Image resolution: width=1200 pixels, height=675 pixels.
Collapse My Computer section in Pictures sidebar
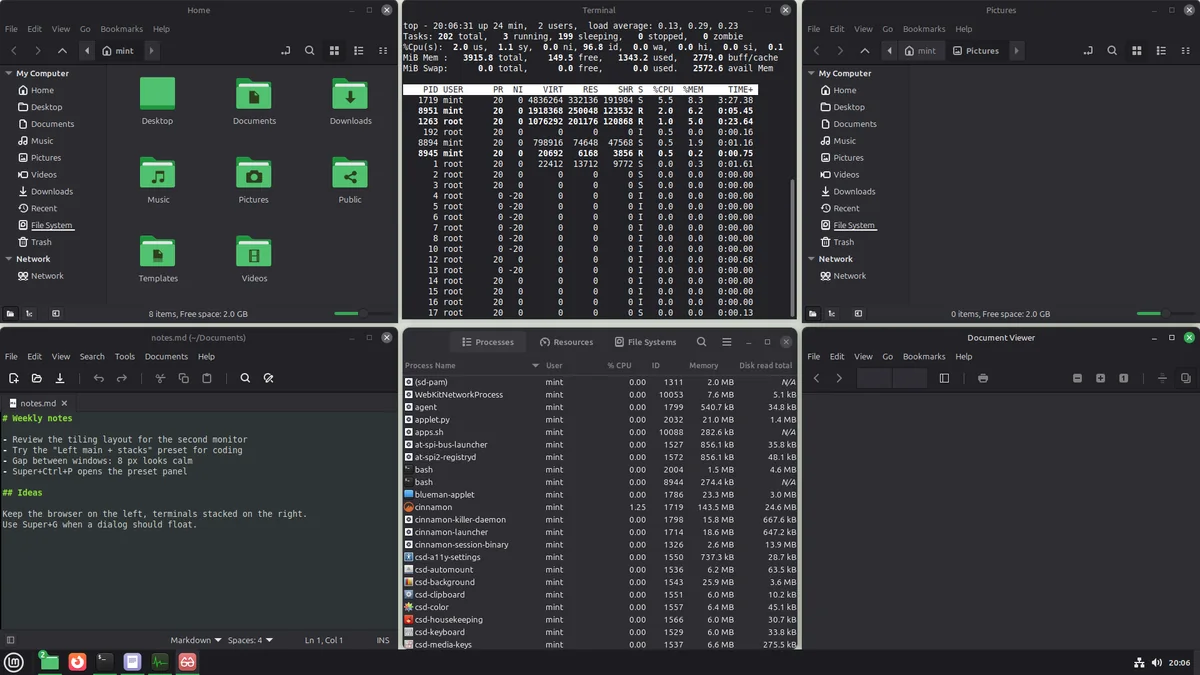(812, 73)
